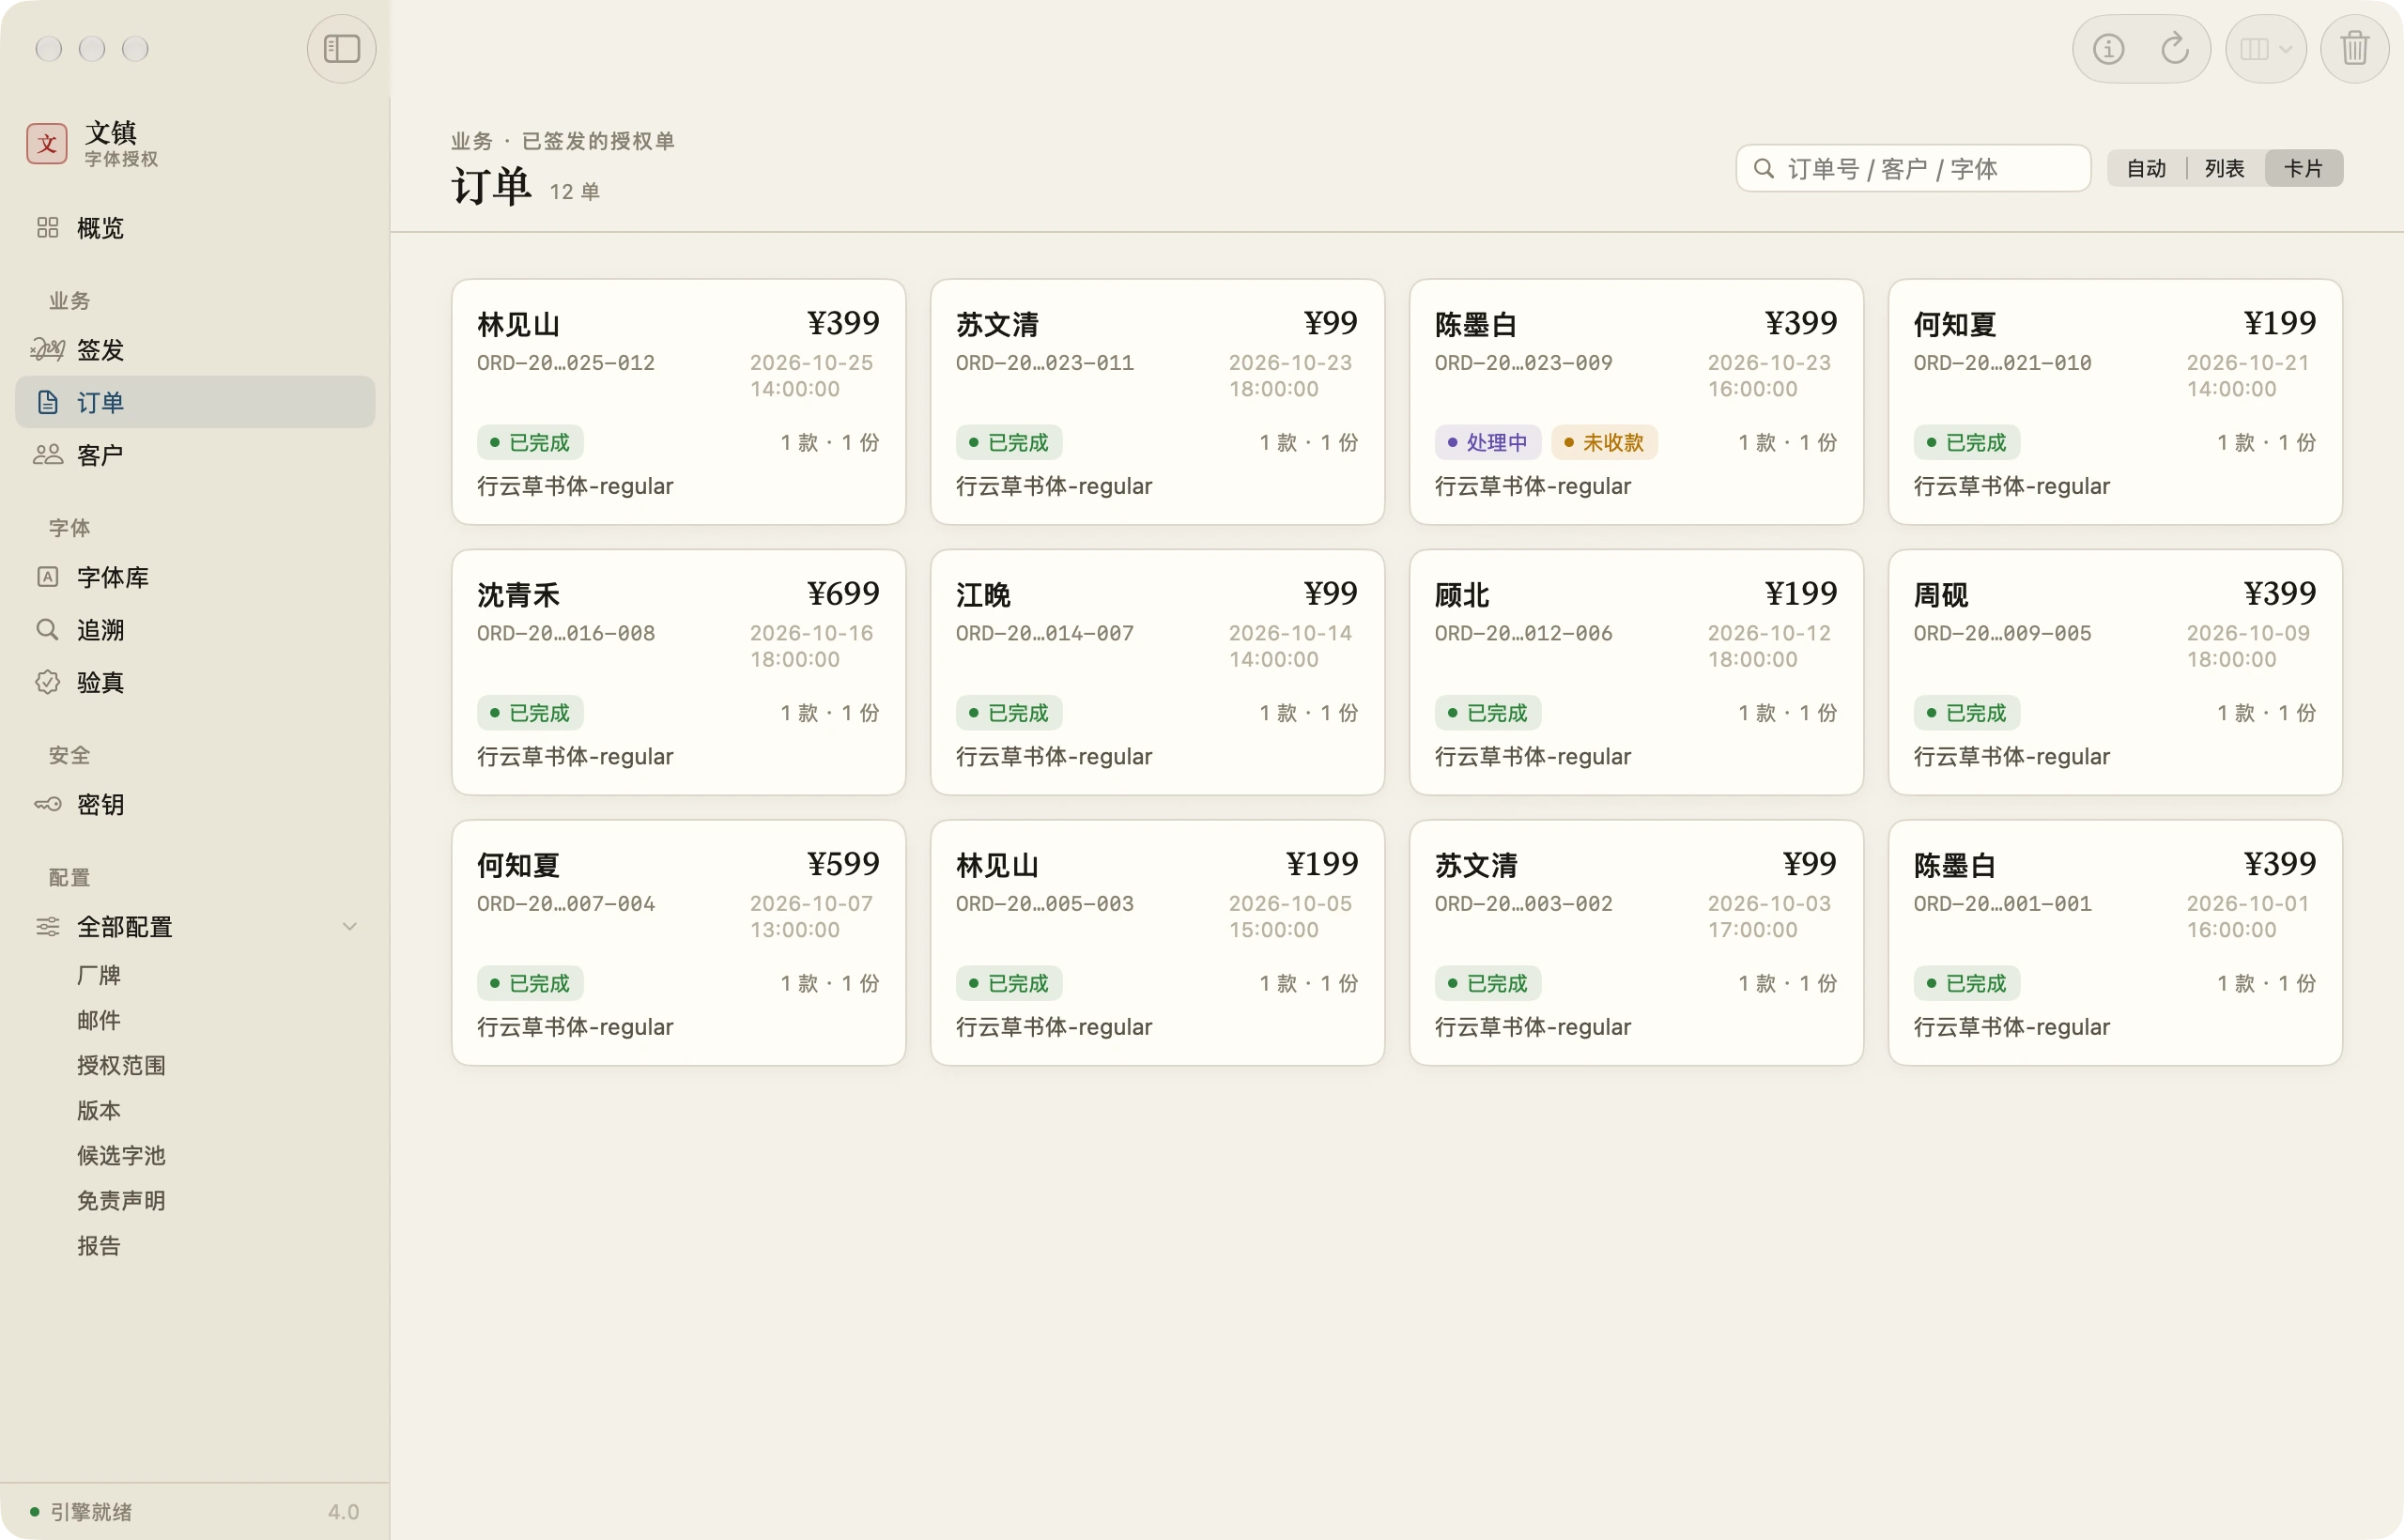Image resolution: width=2404 pixels, height=1540 pixels.
Task: Select 授权范围 config sub-item
Action: [121, 1065]
